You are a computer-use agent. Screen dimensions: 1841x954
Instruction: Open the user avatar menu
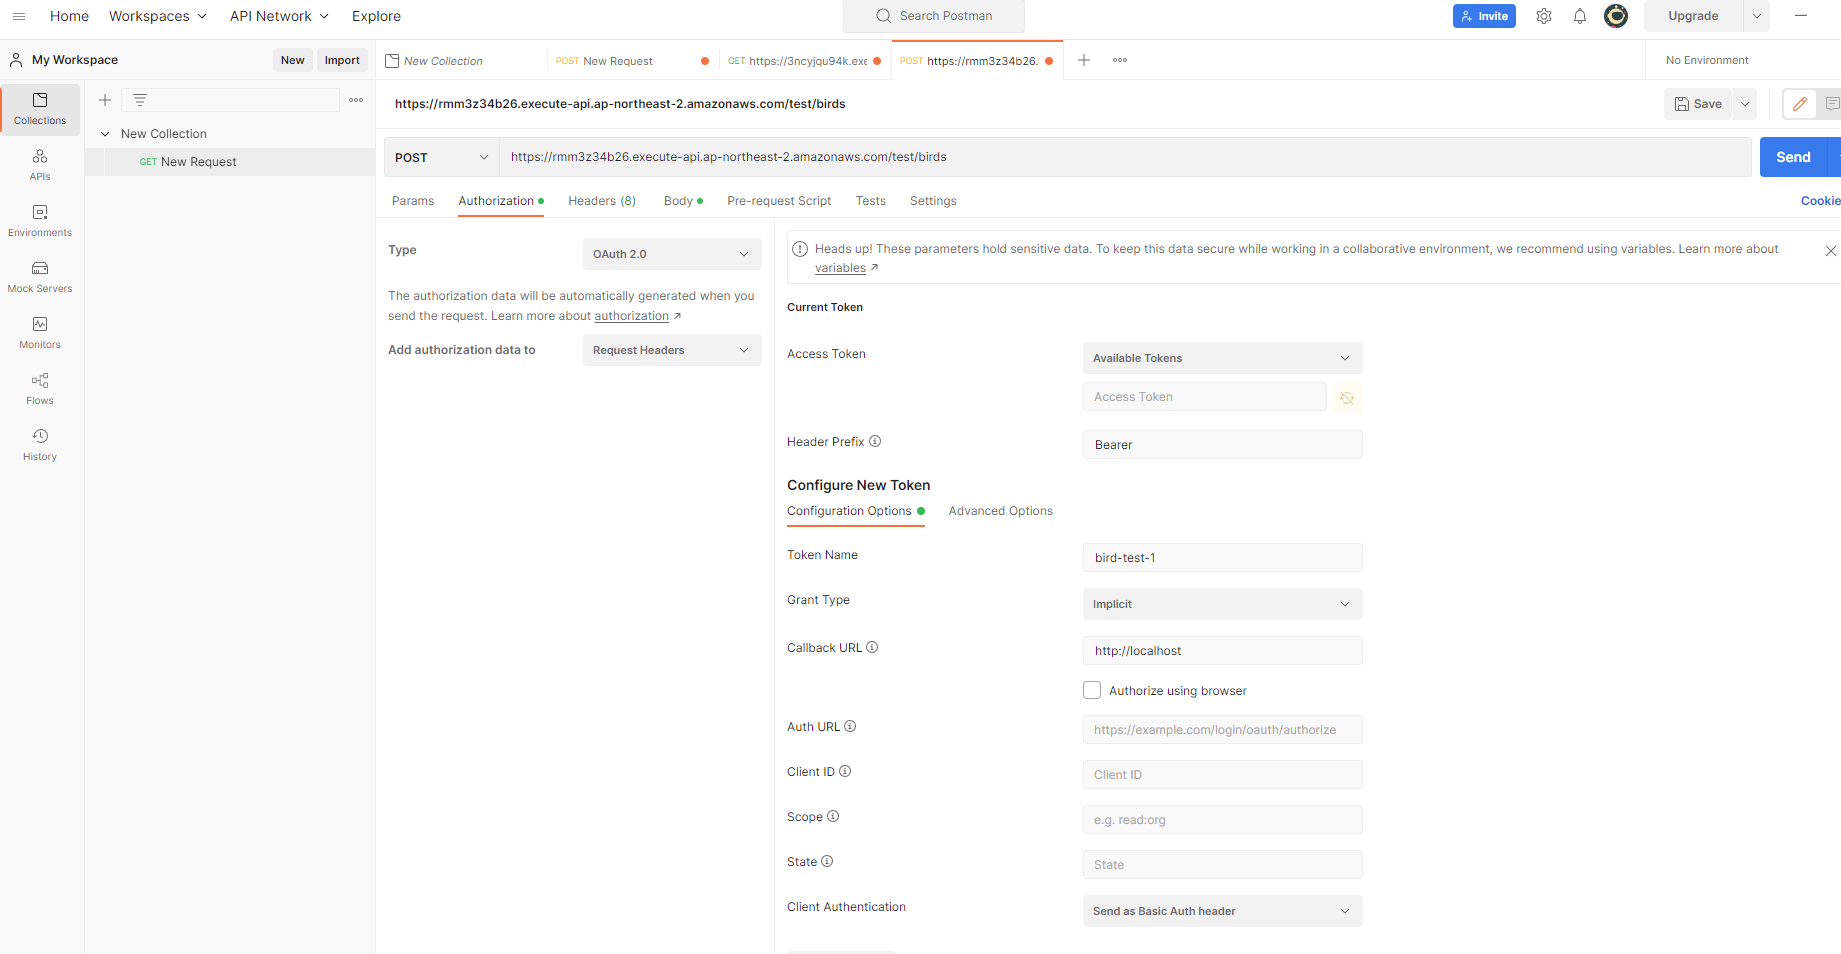tap(1616, 16)
